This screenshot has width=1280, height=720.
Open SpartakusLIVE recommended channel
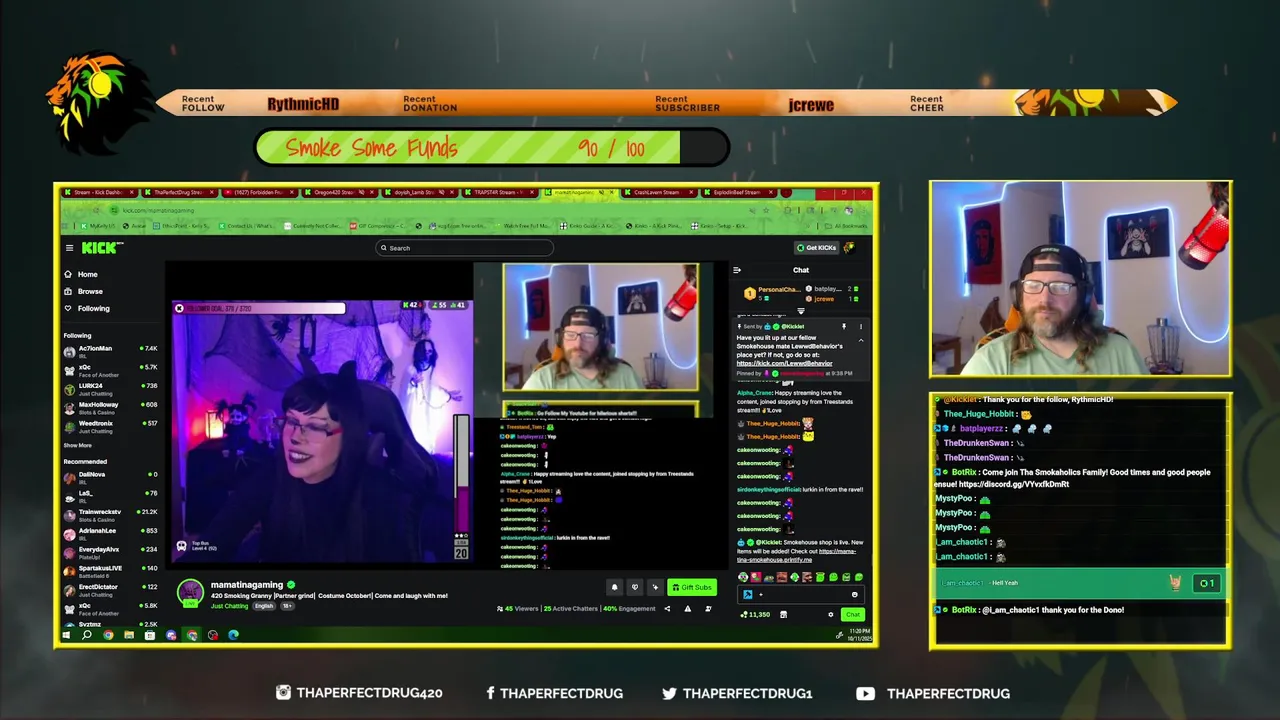pos(110,571)
